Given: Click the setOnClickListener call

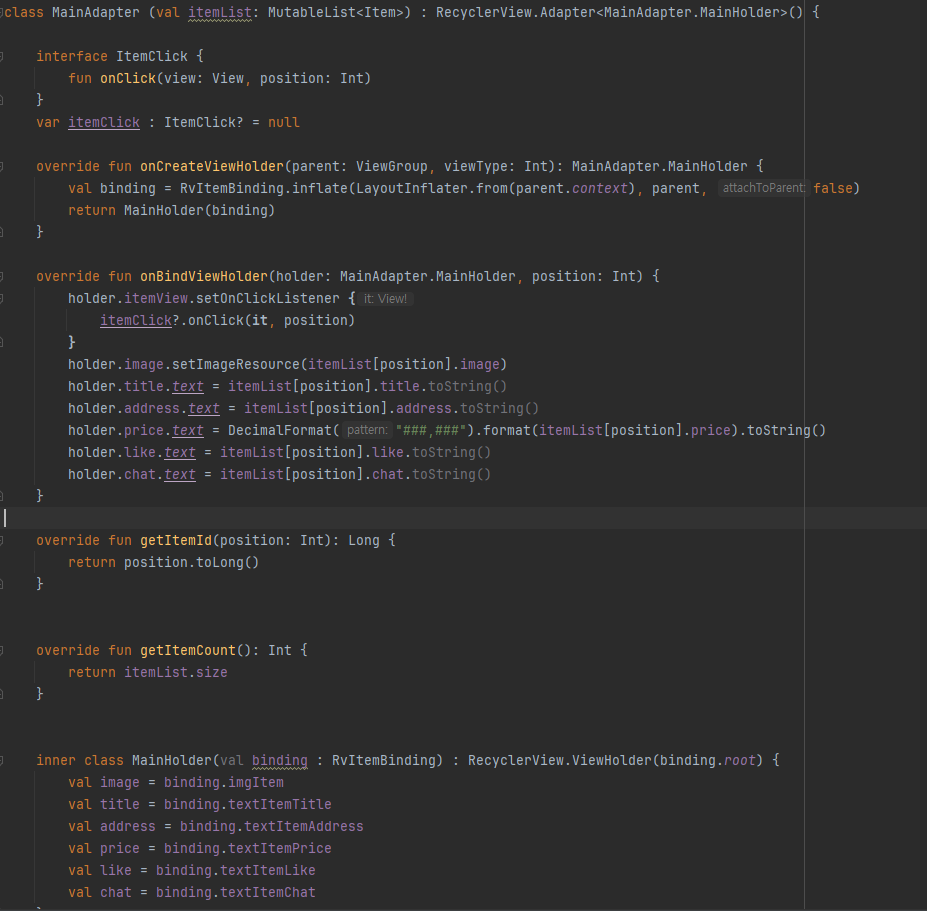Looking at the screenshot, I should [268, 299].
